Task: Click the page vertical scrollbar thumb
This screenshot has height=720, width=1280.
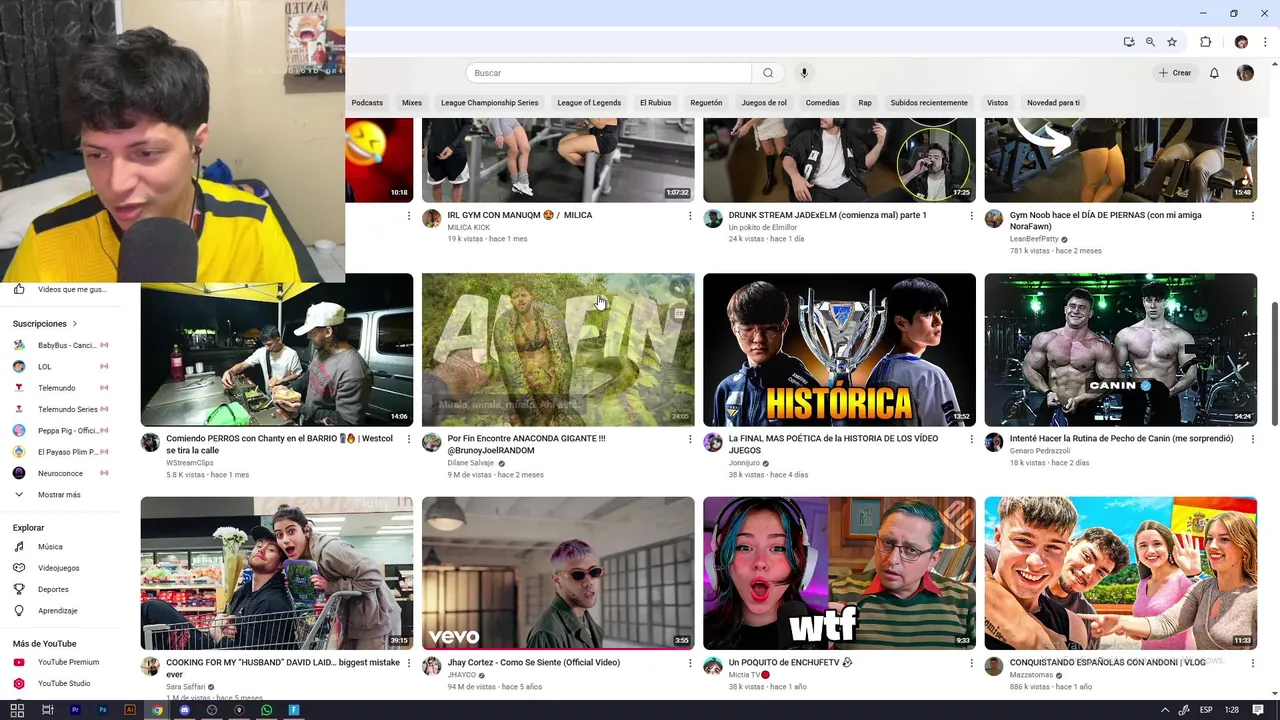Action: coord(1274,362)
